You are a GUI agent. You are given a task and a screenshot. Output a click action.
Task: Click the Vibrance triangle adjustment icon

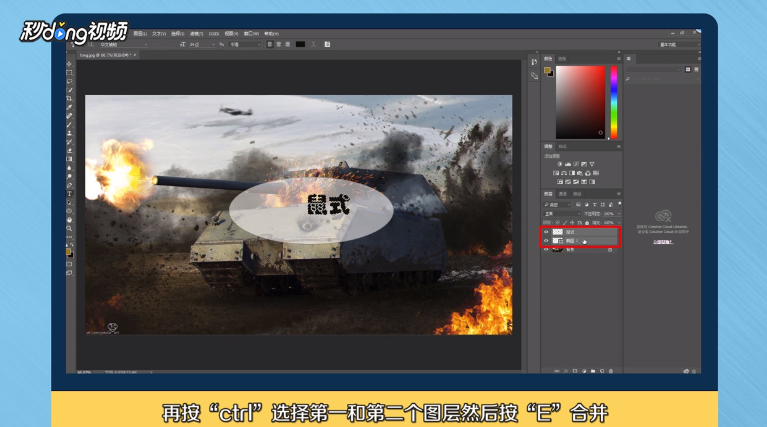coord(592,164)
